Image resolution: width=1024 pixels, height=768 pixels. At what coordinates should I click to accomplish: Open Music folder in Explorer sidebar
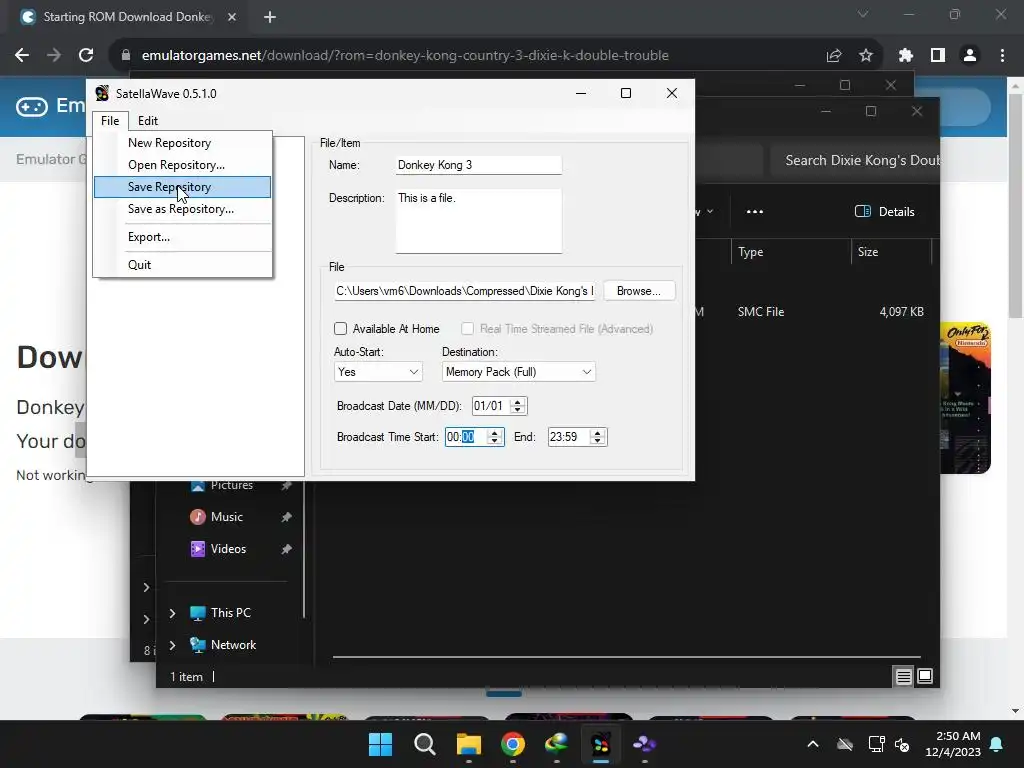tap(225, 517)
